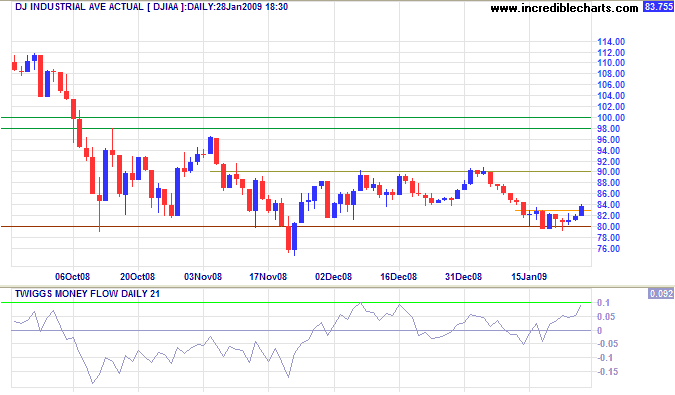Screen dimensions: 675x395
Task: Click the DJ Industrial Ave Actual chart title
Action: point(152,7)
